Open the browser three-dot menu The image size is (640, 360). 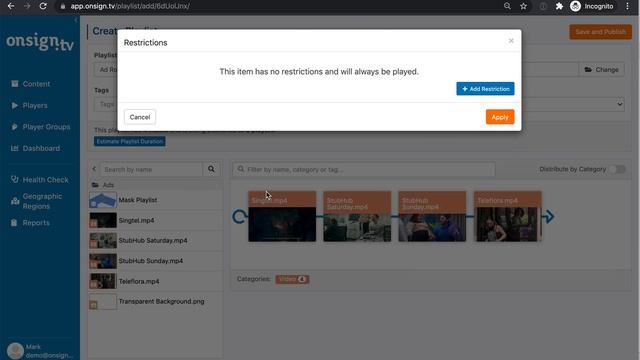point(627,6)
